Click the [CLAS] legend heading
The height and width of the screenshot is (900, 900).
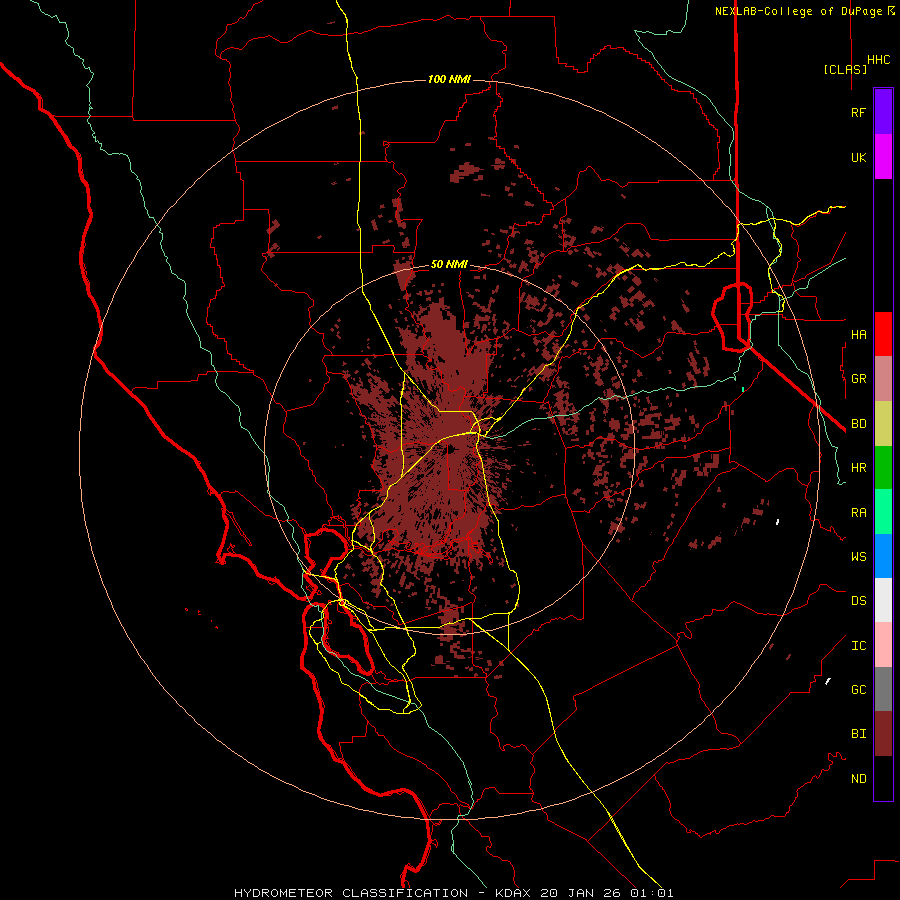pyautogui.click(x=845, y=69)
